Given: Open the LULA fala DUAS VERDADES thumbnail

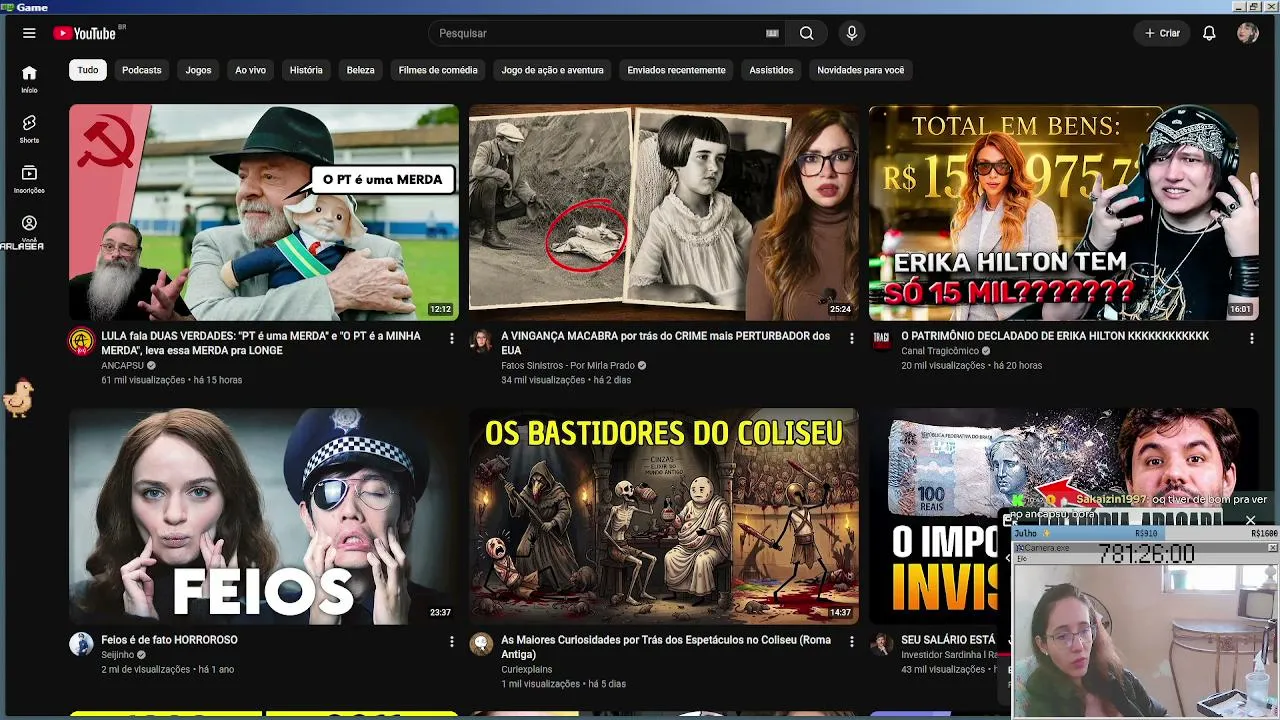Looking at the screenshot, I should 264,212.
